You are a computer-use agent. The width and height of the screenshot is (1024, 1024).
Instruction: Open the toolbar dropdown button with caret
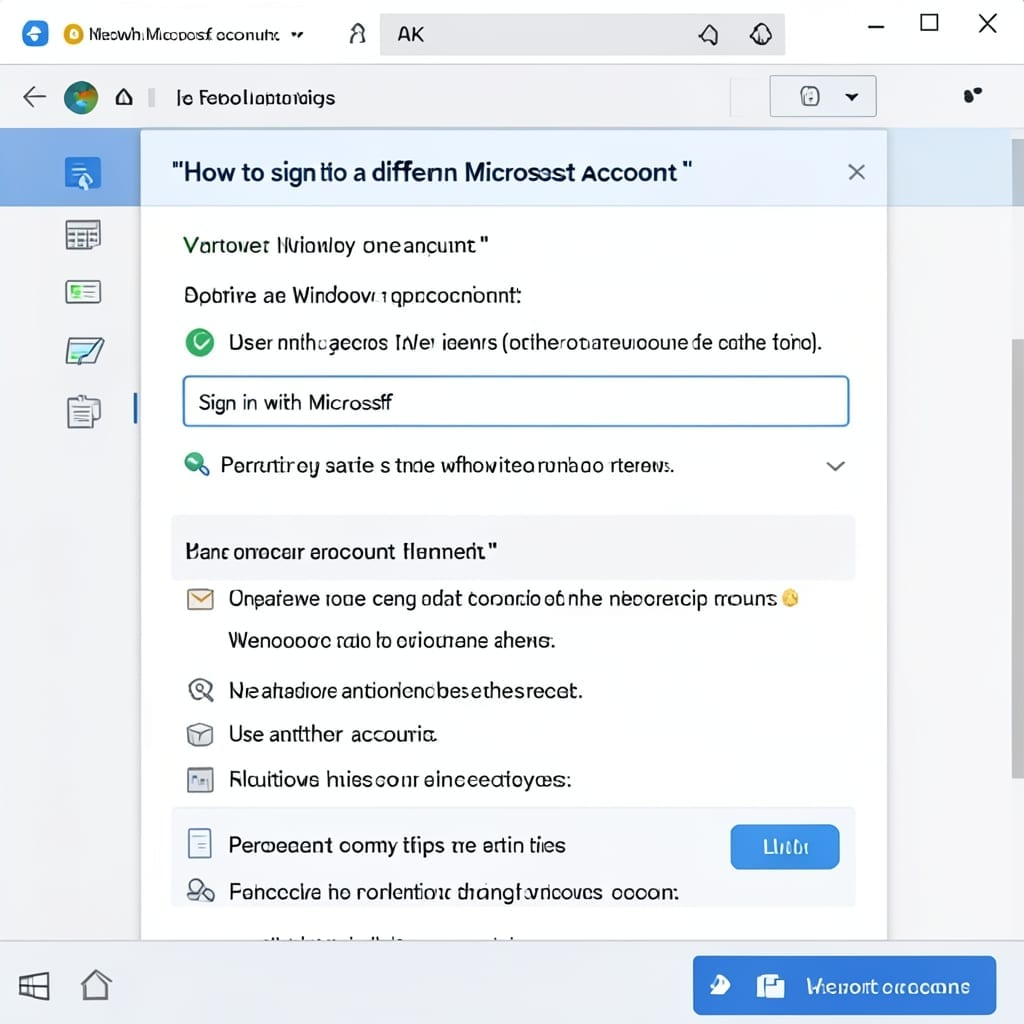click(x=823, y=97)
